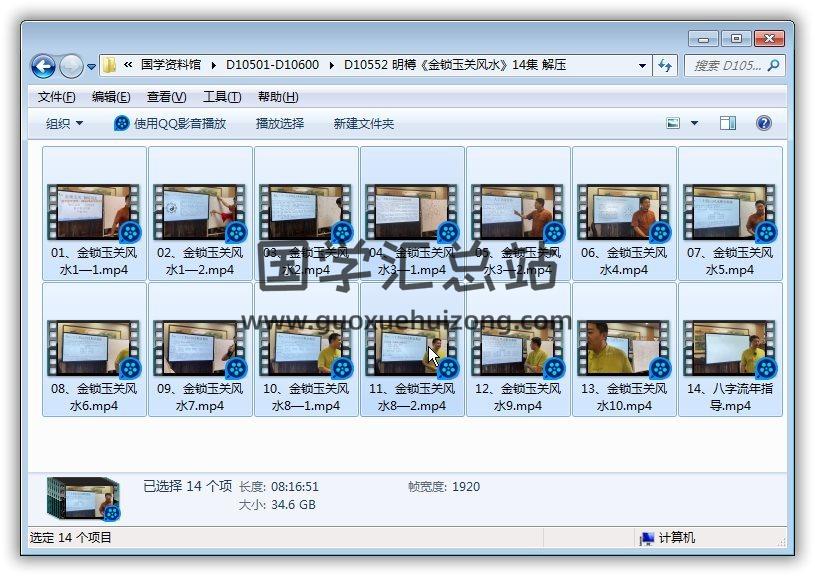Select the 01、金锁玉关风水1—1.mp4 video thumbnail
Viewport: 815px width, 576px height.
[94, 211]
